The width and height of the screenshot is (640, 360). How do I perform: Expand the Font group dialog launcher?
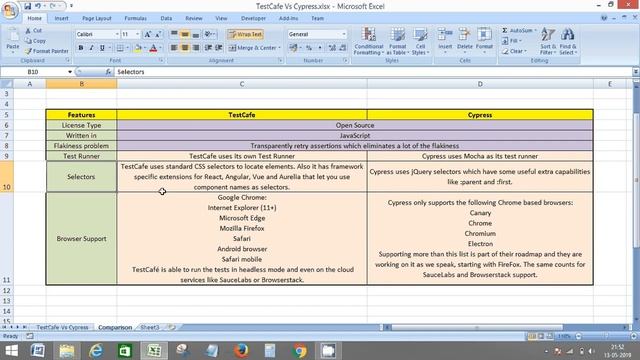[161, 60]
